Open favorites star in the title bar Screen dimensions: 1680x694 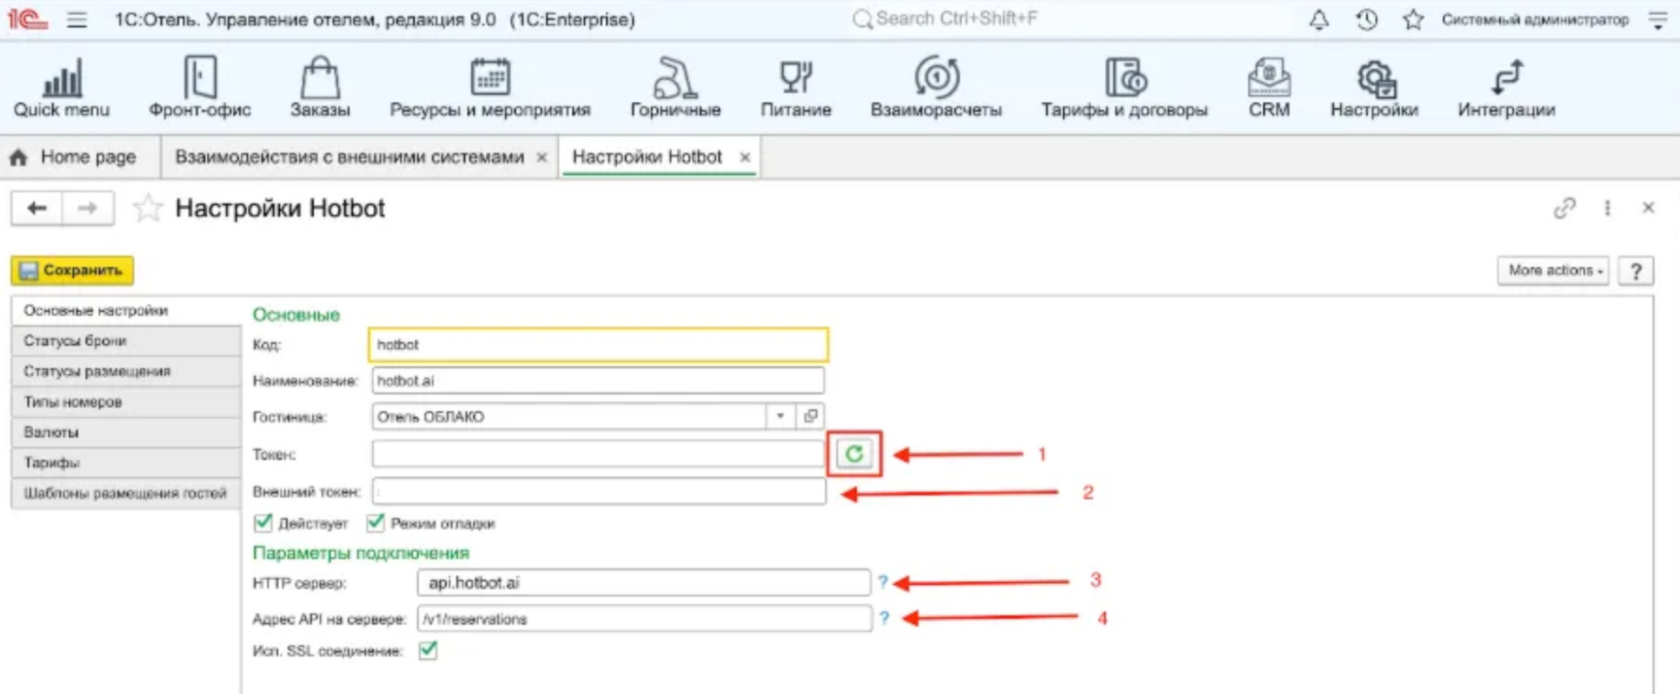[x=1412, y=19]
